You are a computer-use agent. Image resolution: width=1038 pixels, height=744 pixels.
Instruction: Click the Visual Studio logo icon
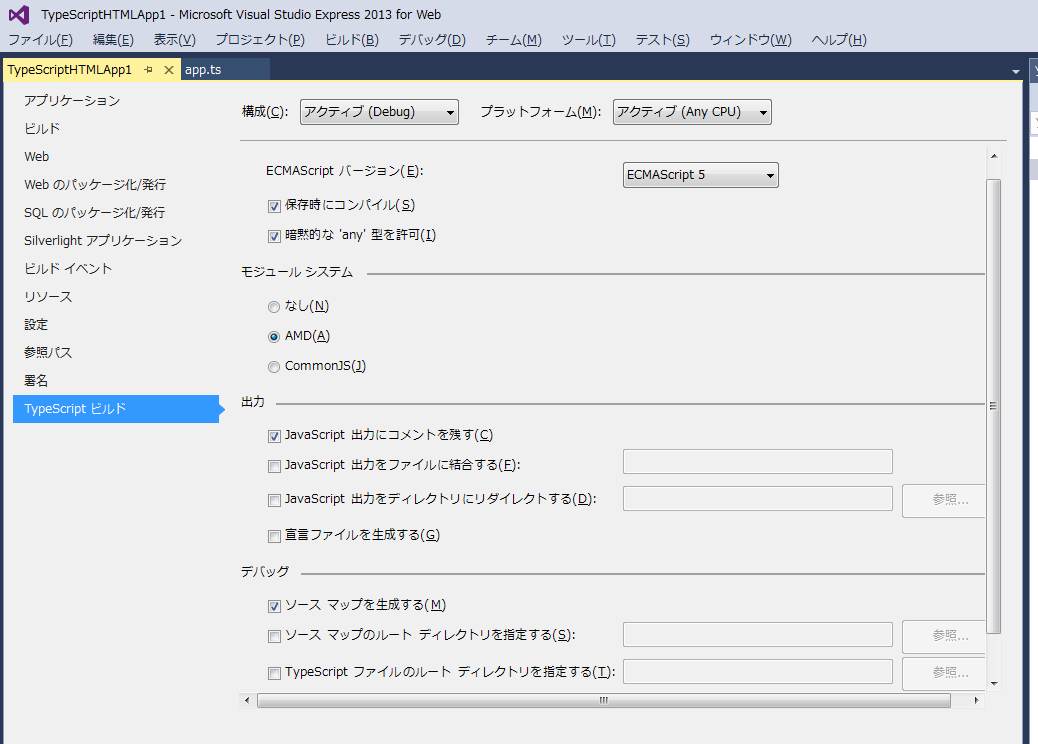point(19,15)
